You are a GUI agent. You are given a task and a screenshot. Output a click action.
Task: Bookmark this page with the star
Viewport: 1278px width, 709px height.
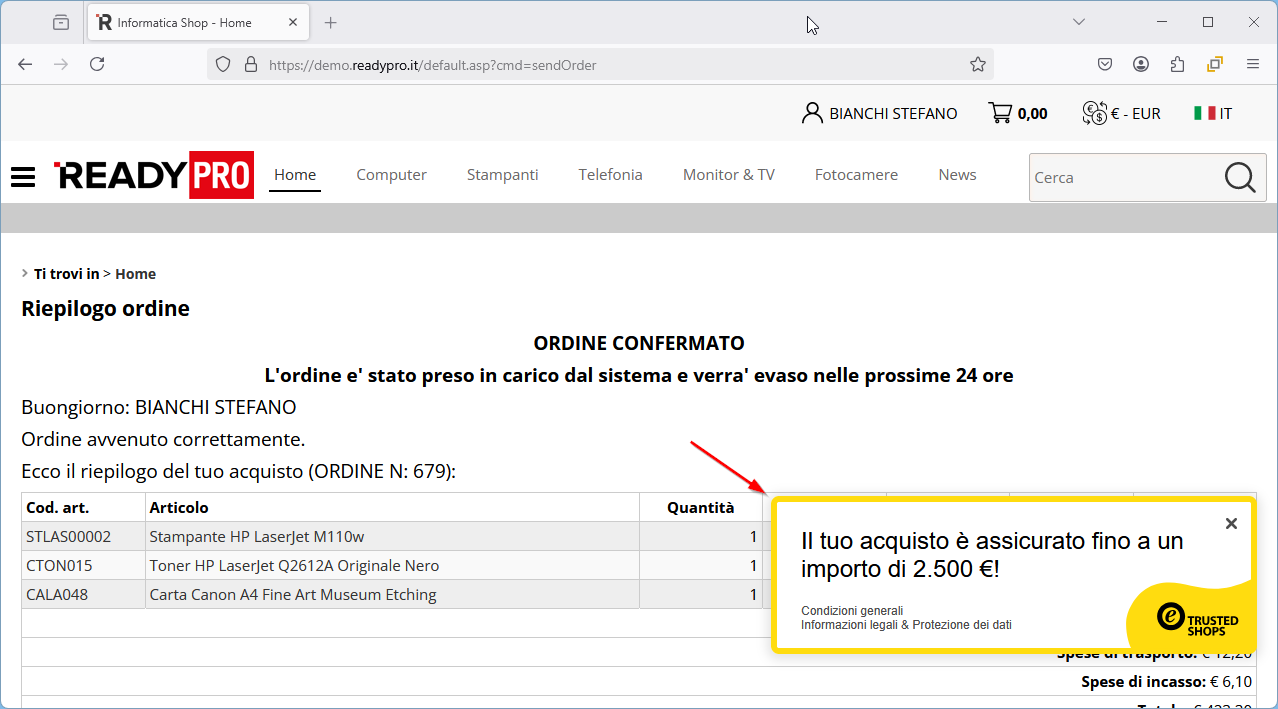pyautogui.click(x=978, y=64)
